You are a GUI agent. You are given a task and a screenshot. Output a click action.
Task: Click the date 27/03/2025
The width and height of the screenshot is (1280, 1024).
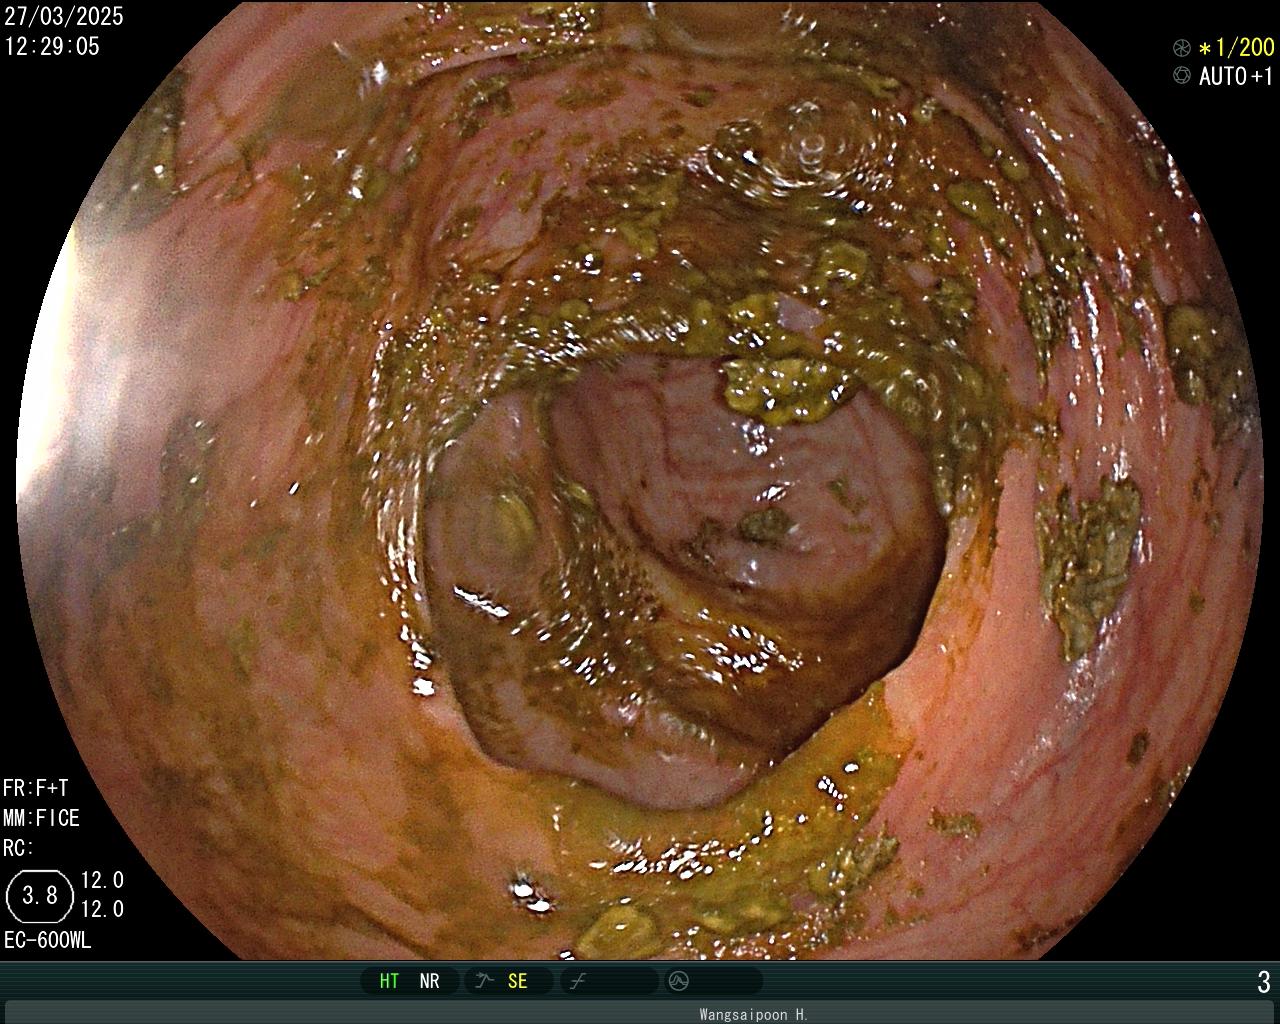click(64, 16)
